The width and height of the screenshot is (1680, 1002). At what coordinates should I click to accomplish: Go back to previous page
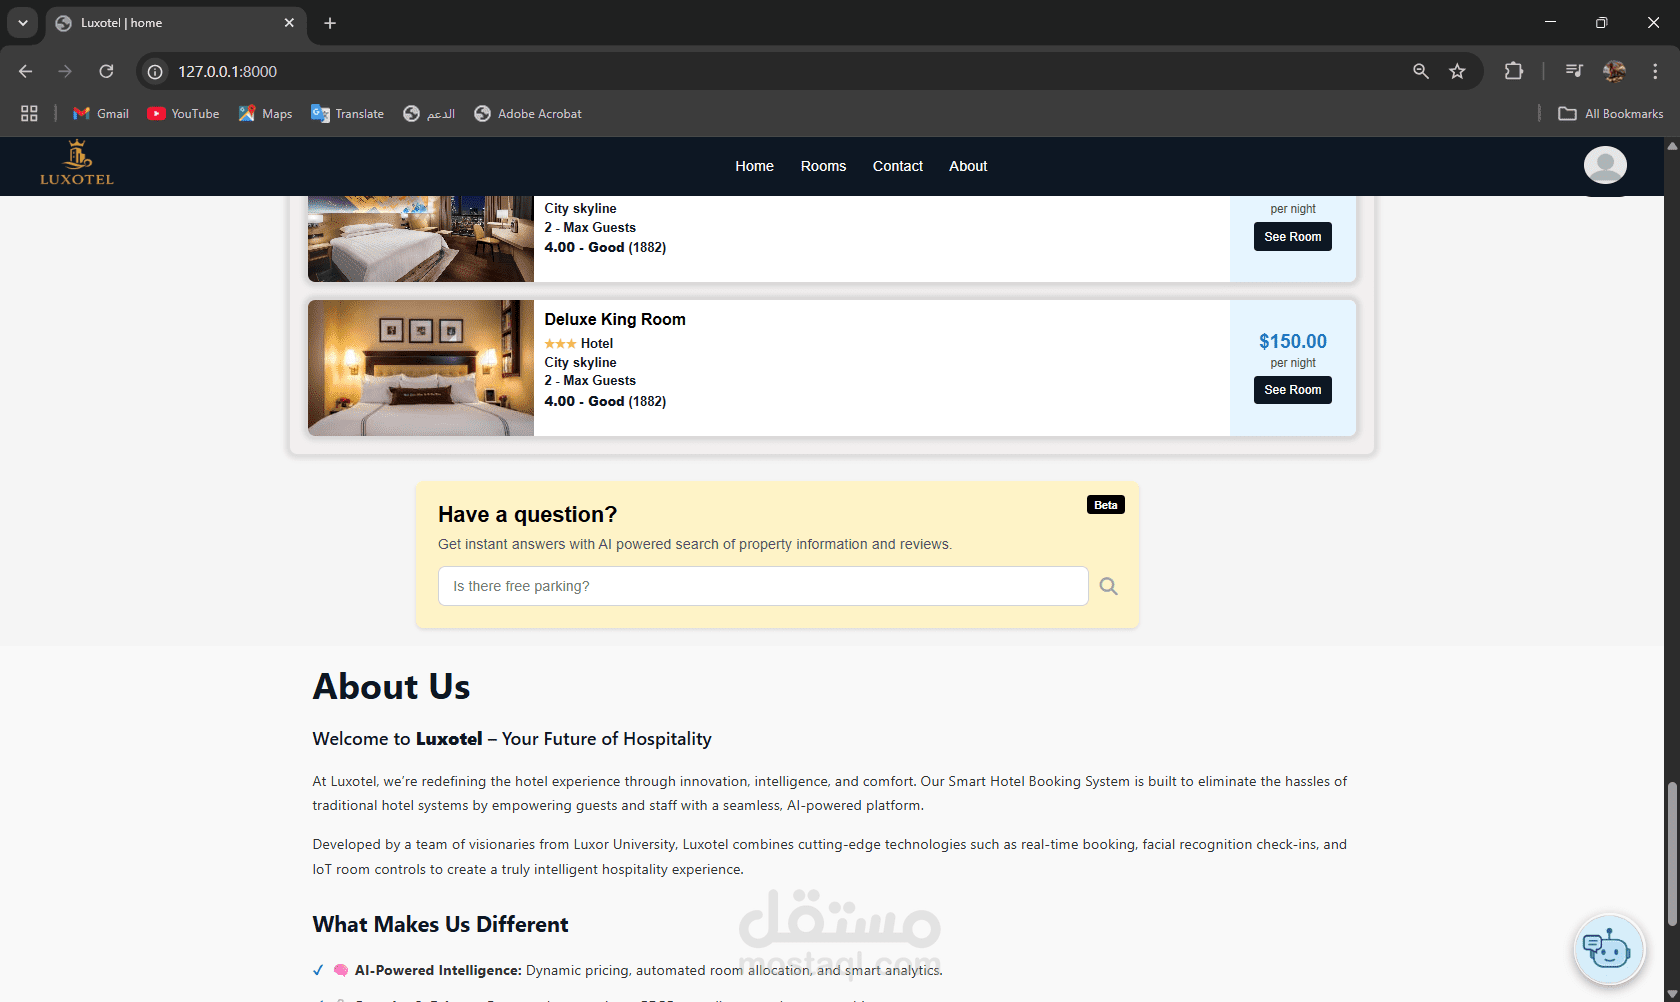coord(26,71)
